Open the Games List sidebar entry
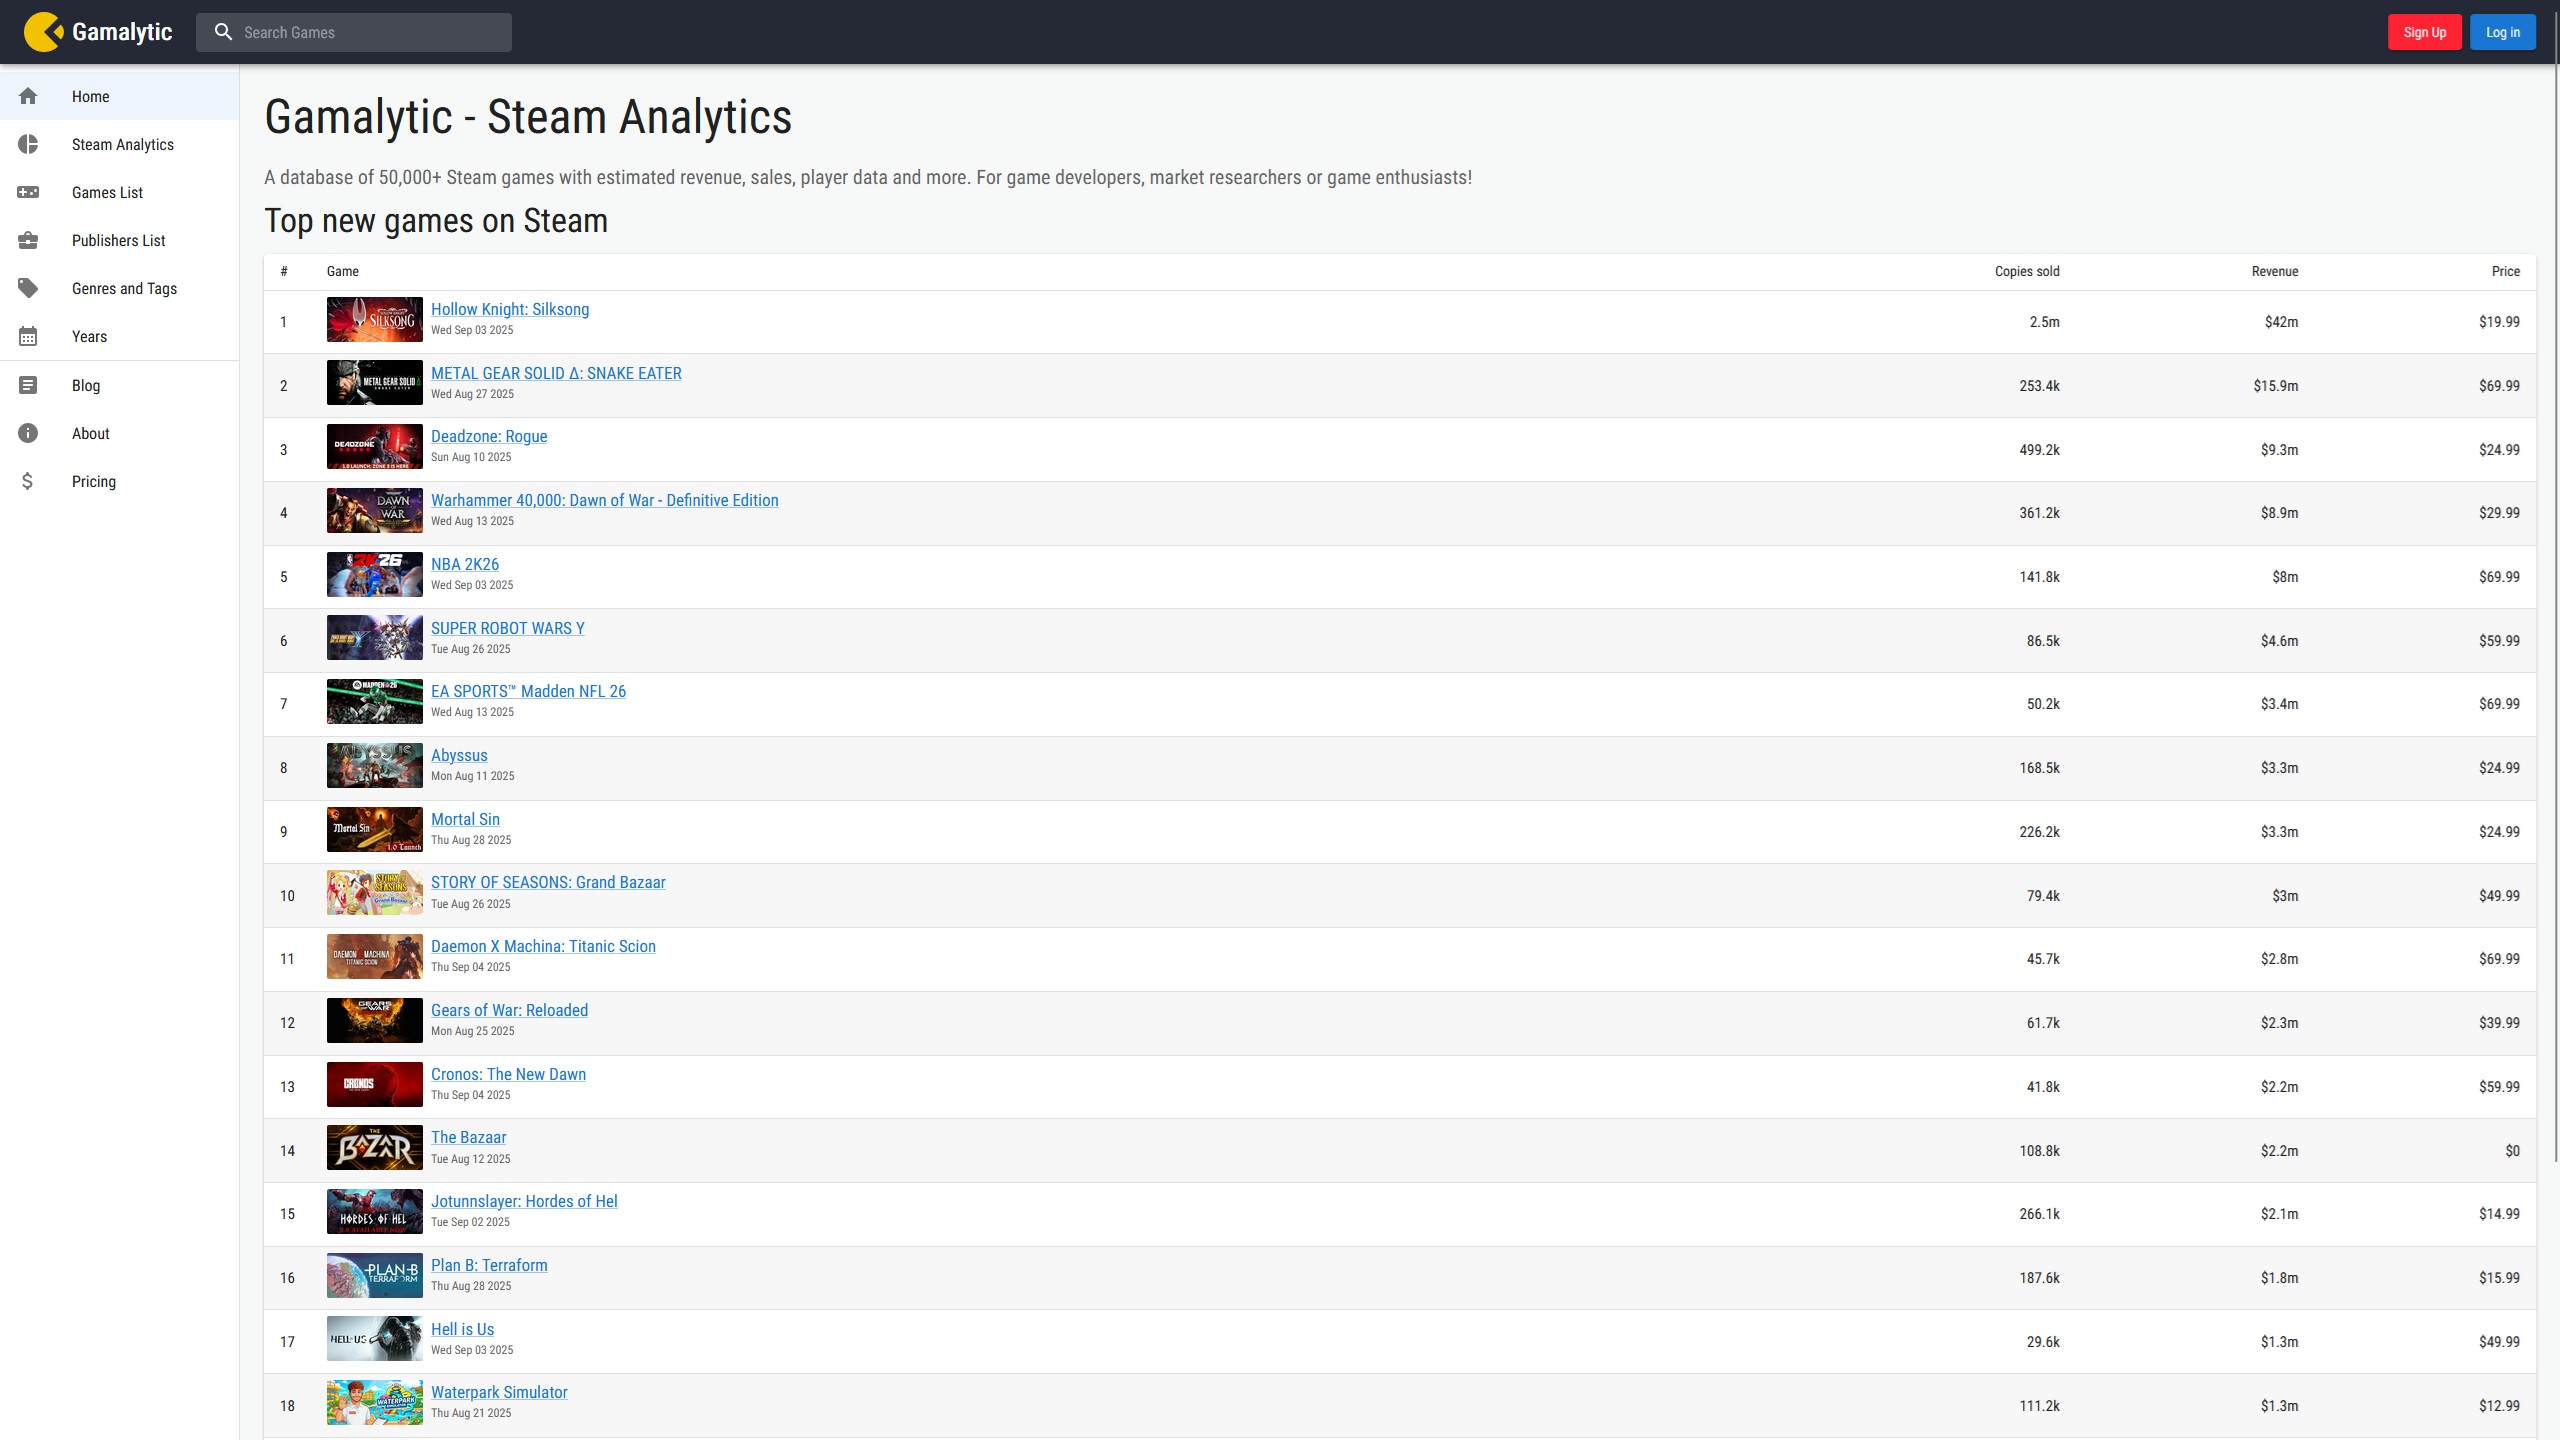This screenshot has height=1440, width=2560. click(x=107, y=192)
